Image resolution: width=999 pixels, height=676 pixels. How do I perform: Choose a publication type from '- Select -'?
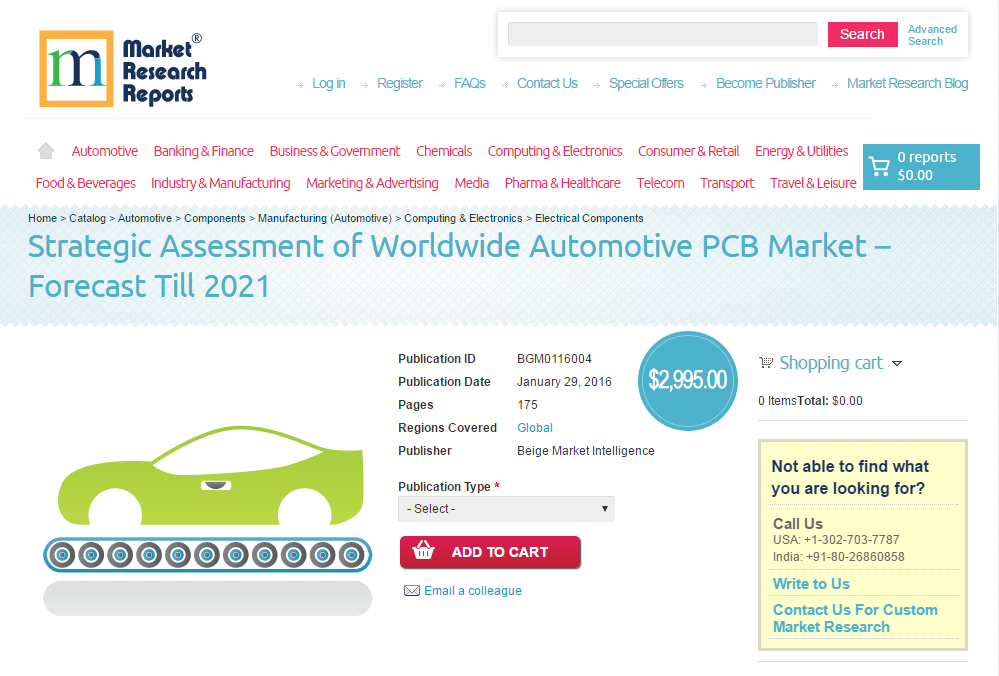tap(505, 509)
